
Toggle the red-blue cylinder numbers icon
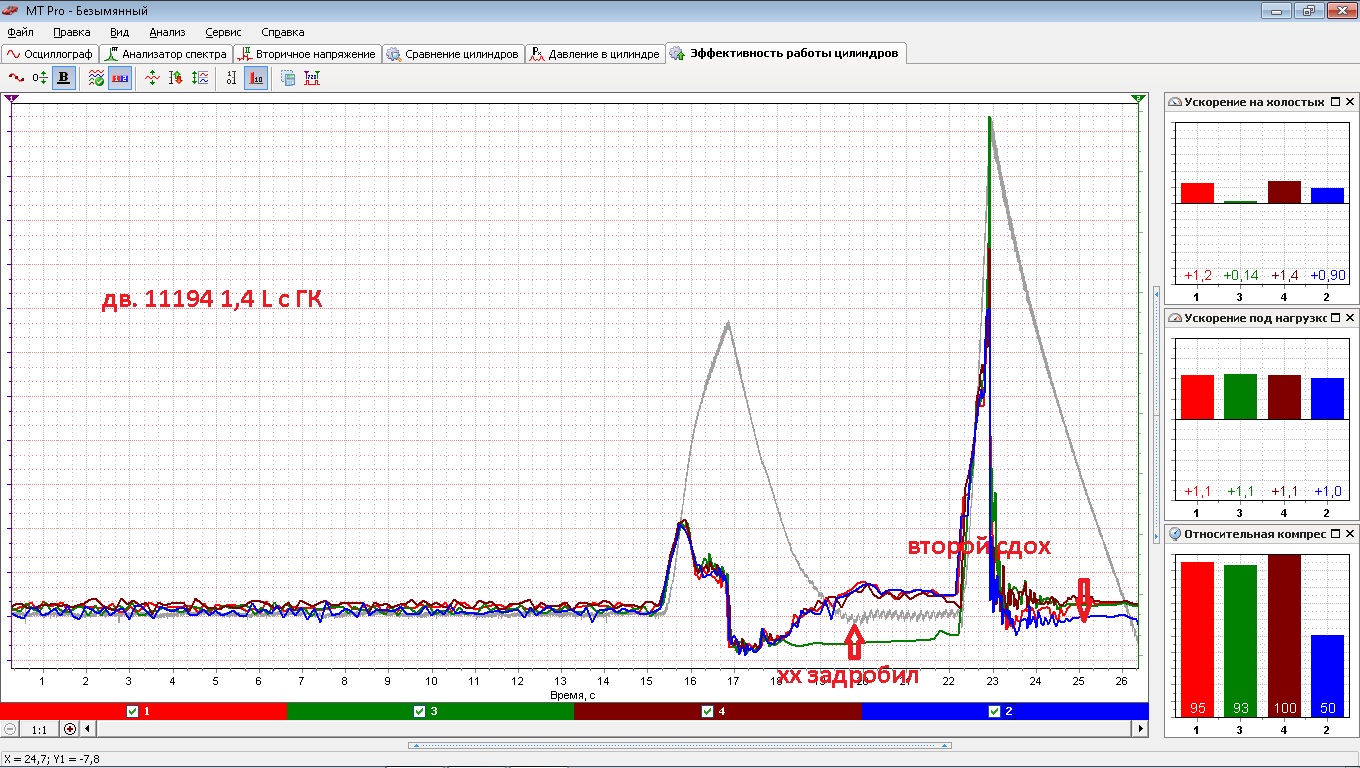point(119,77)
